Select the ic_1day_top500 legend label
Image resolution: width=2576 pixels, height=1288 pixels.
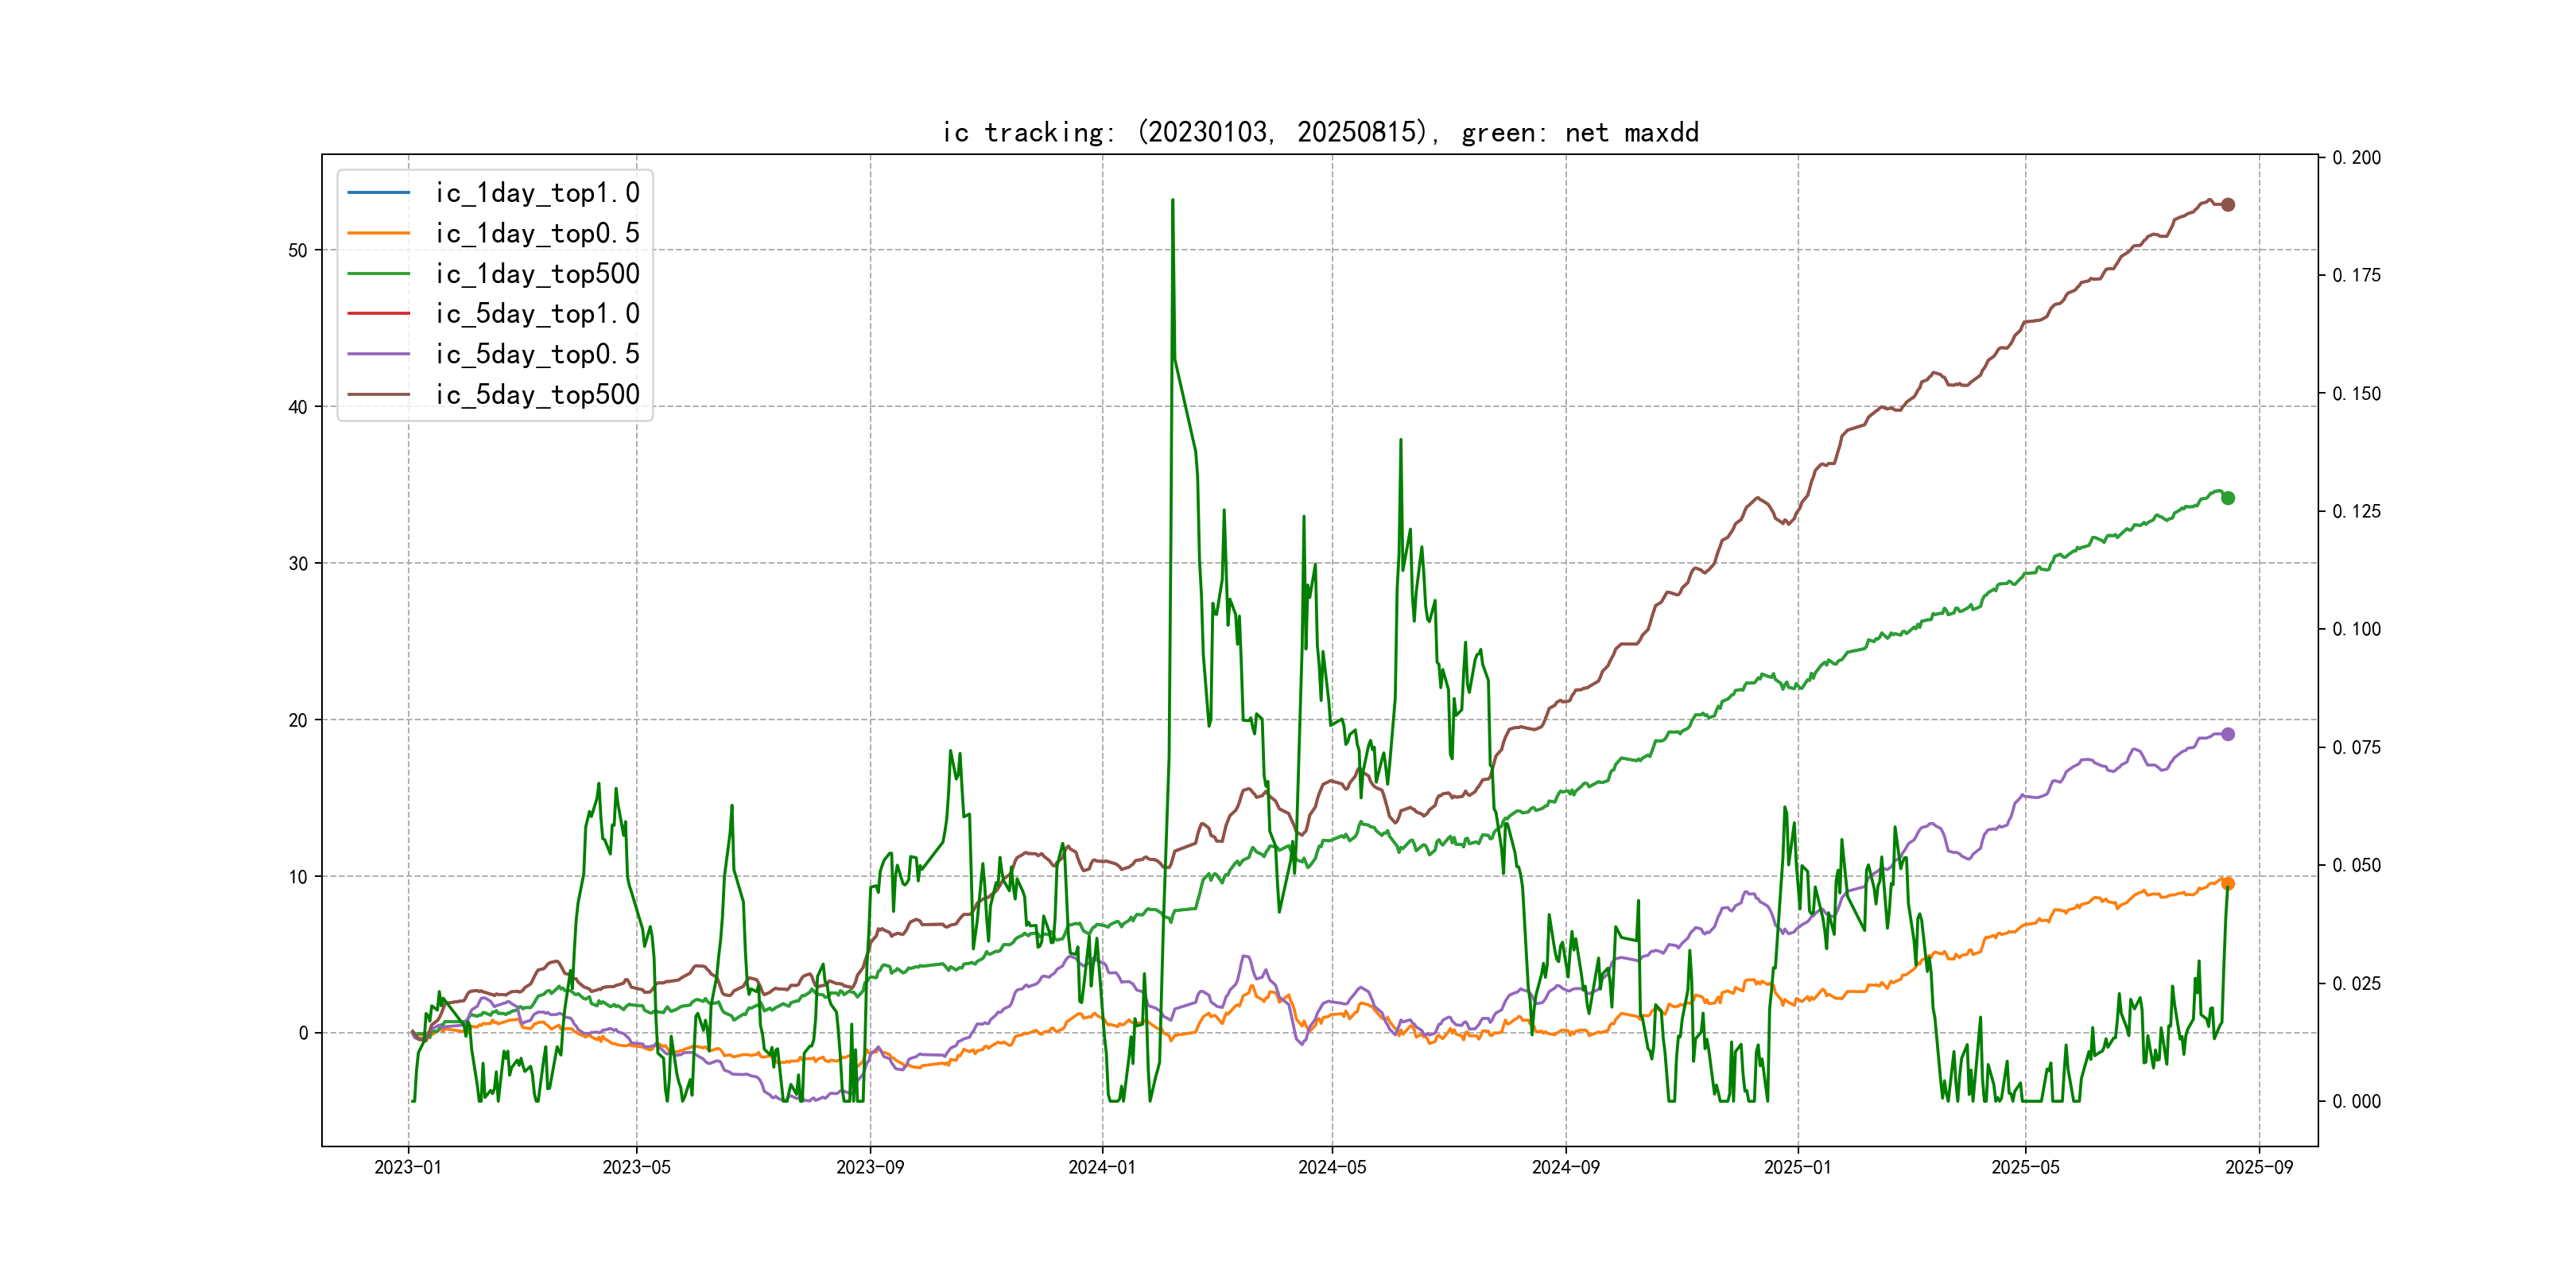(x=537, y=273)
